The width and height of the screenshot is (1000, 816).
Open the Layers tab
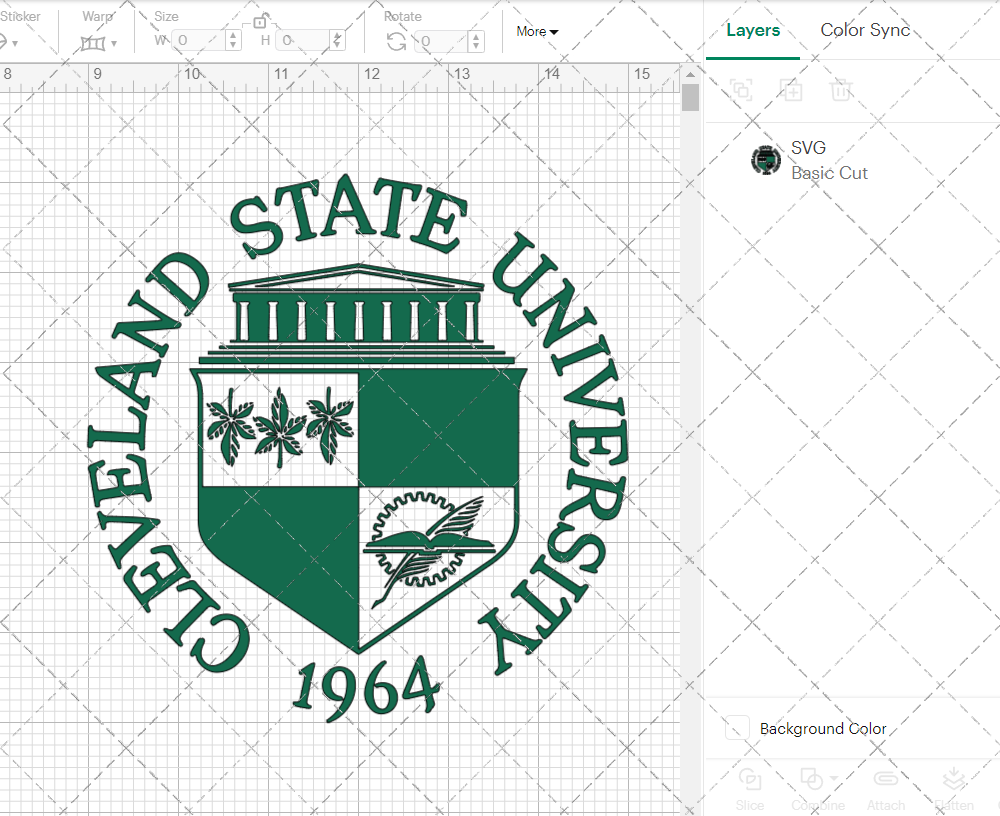(x=753, y=30)
